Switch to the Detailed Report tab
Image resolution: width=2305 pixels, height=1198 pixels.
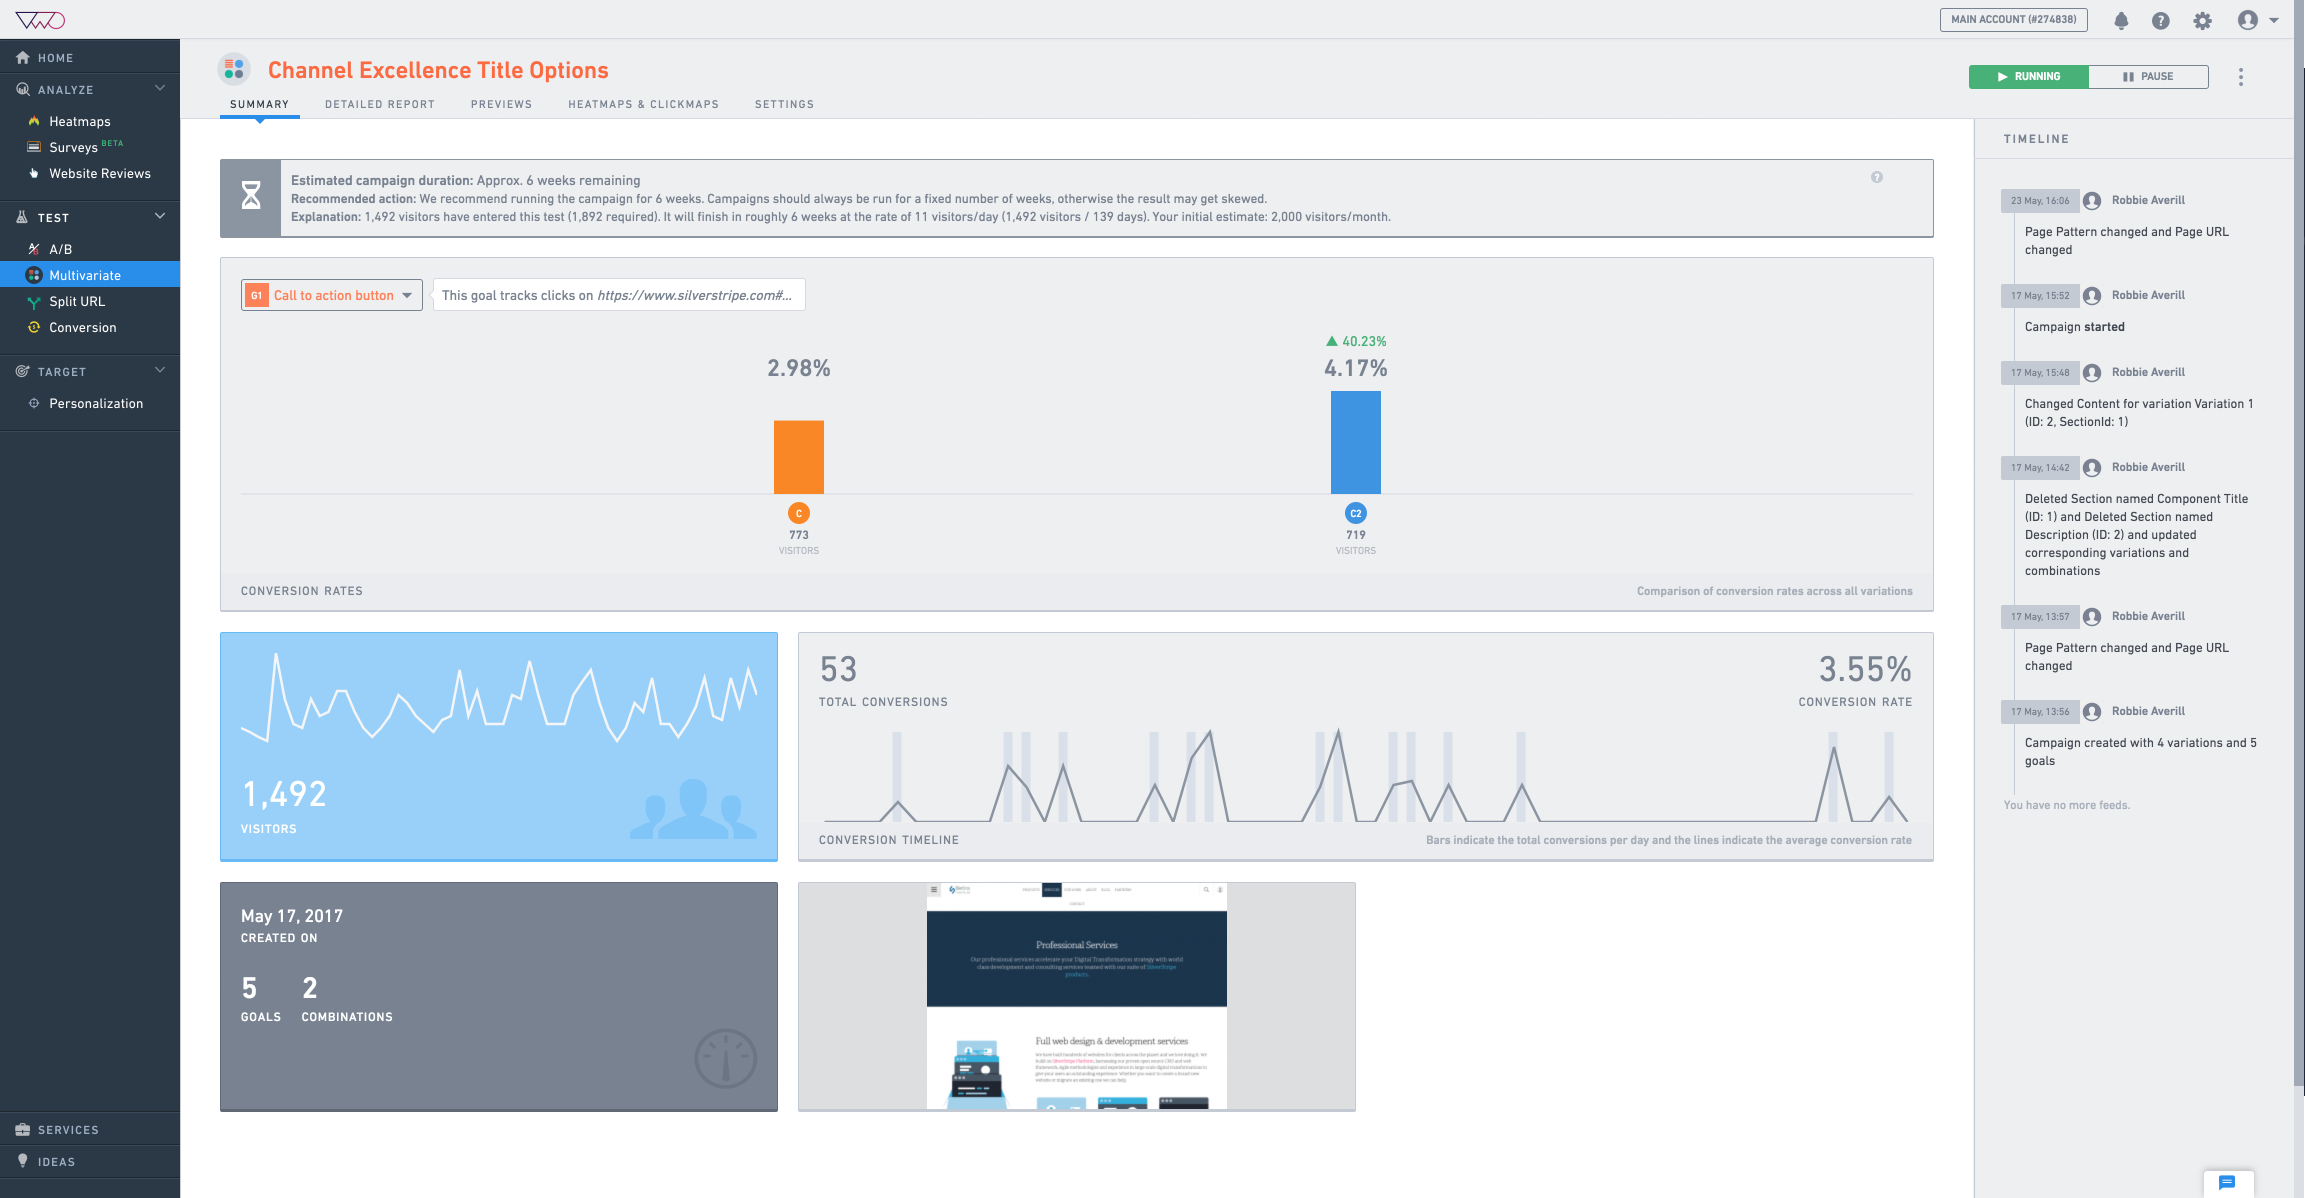[379, 104]
